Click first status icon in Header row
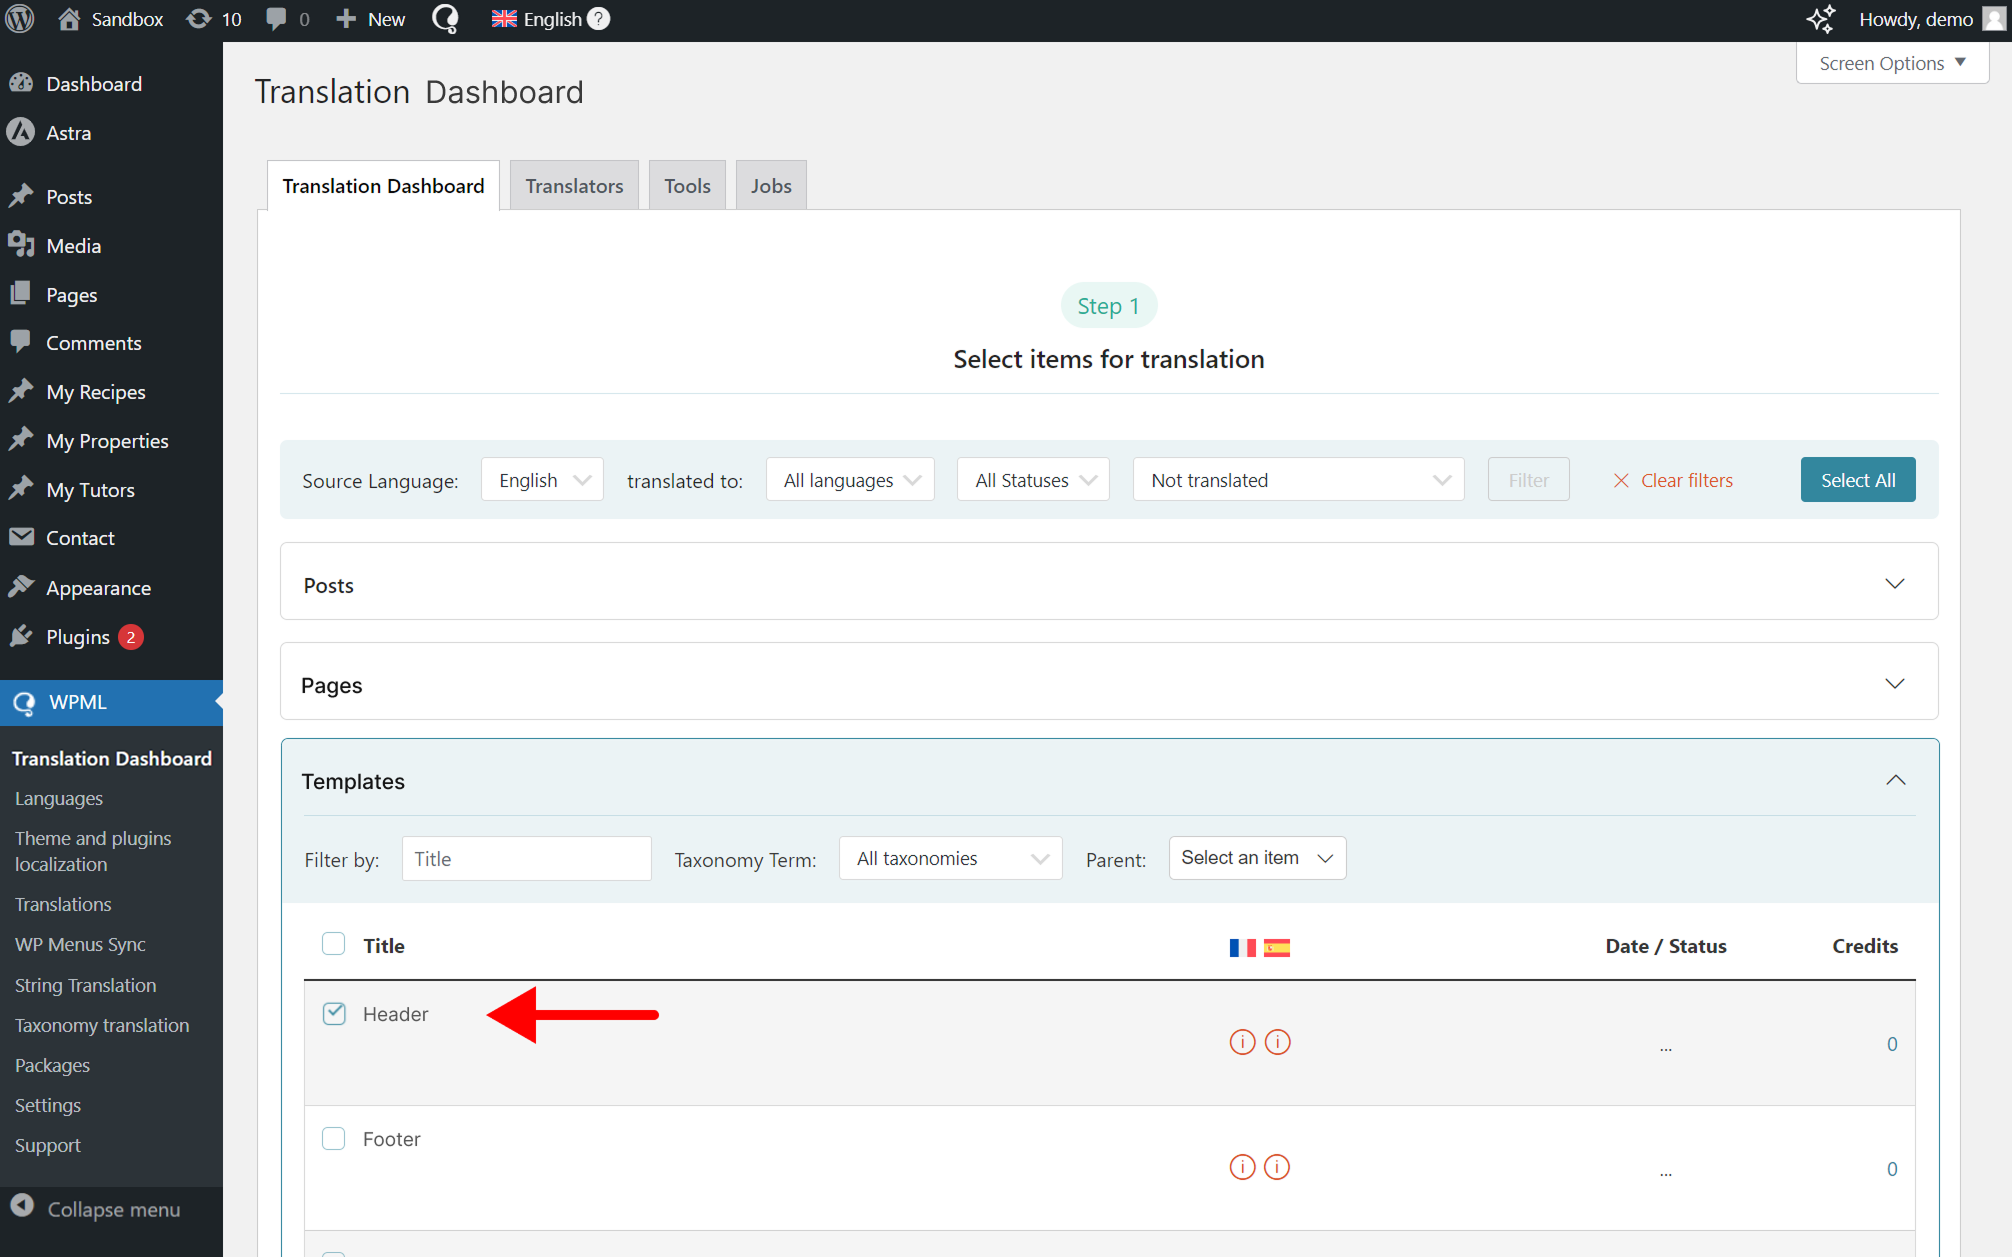 (x=1242, y=1042)
